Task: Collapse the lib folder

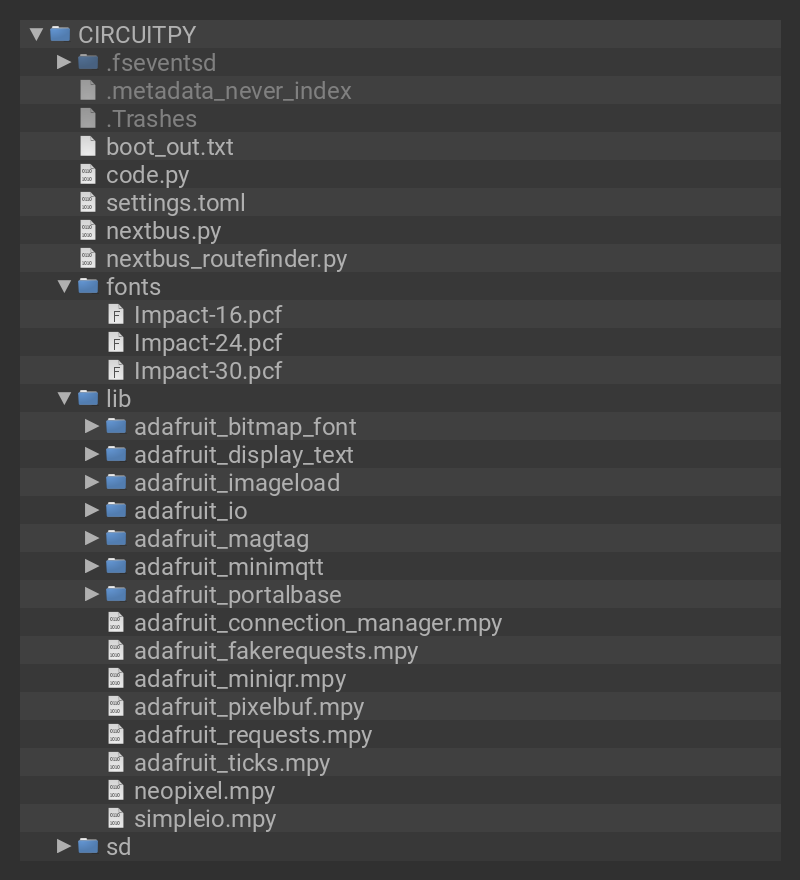Action: click(x=64, y=399)
